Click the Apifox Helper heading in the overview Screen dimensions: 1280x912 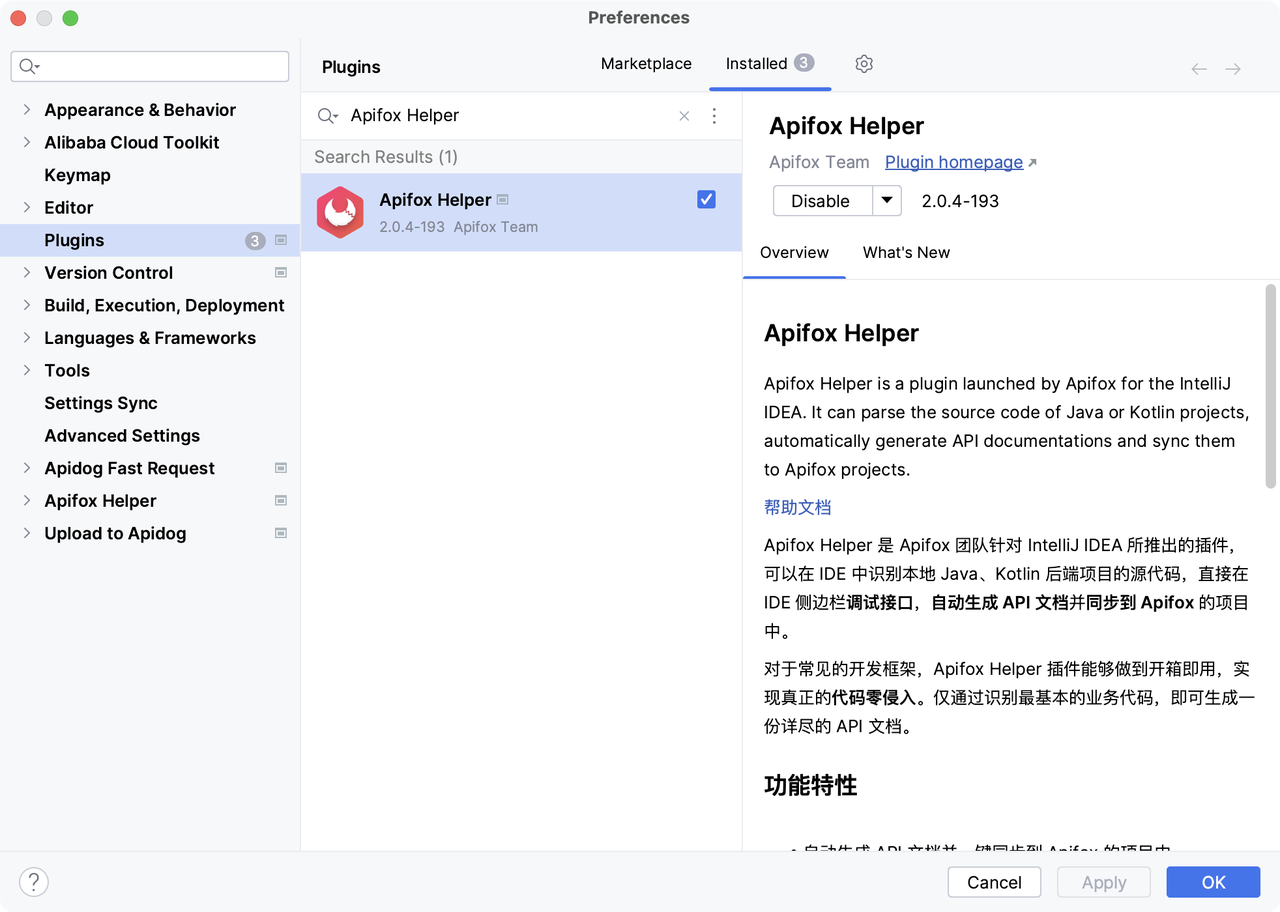click(841, 333)
